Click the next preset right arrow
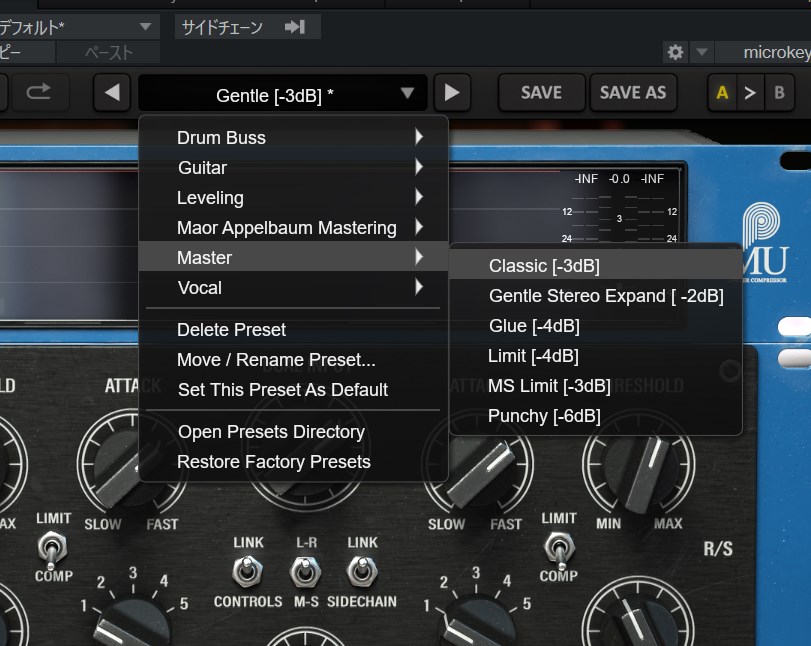811x646 pixels. point(452,93)
